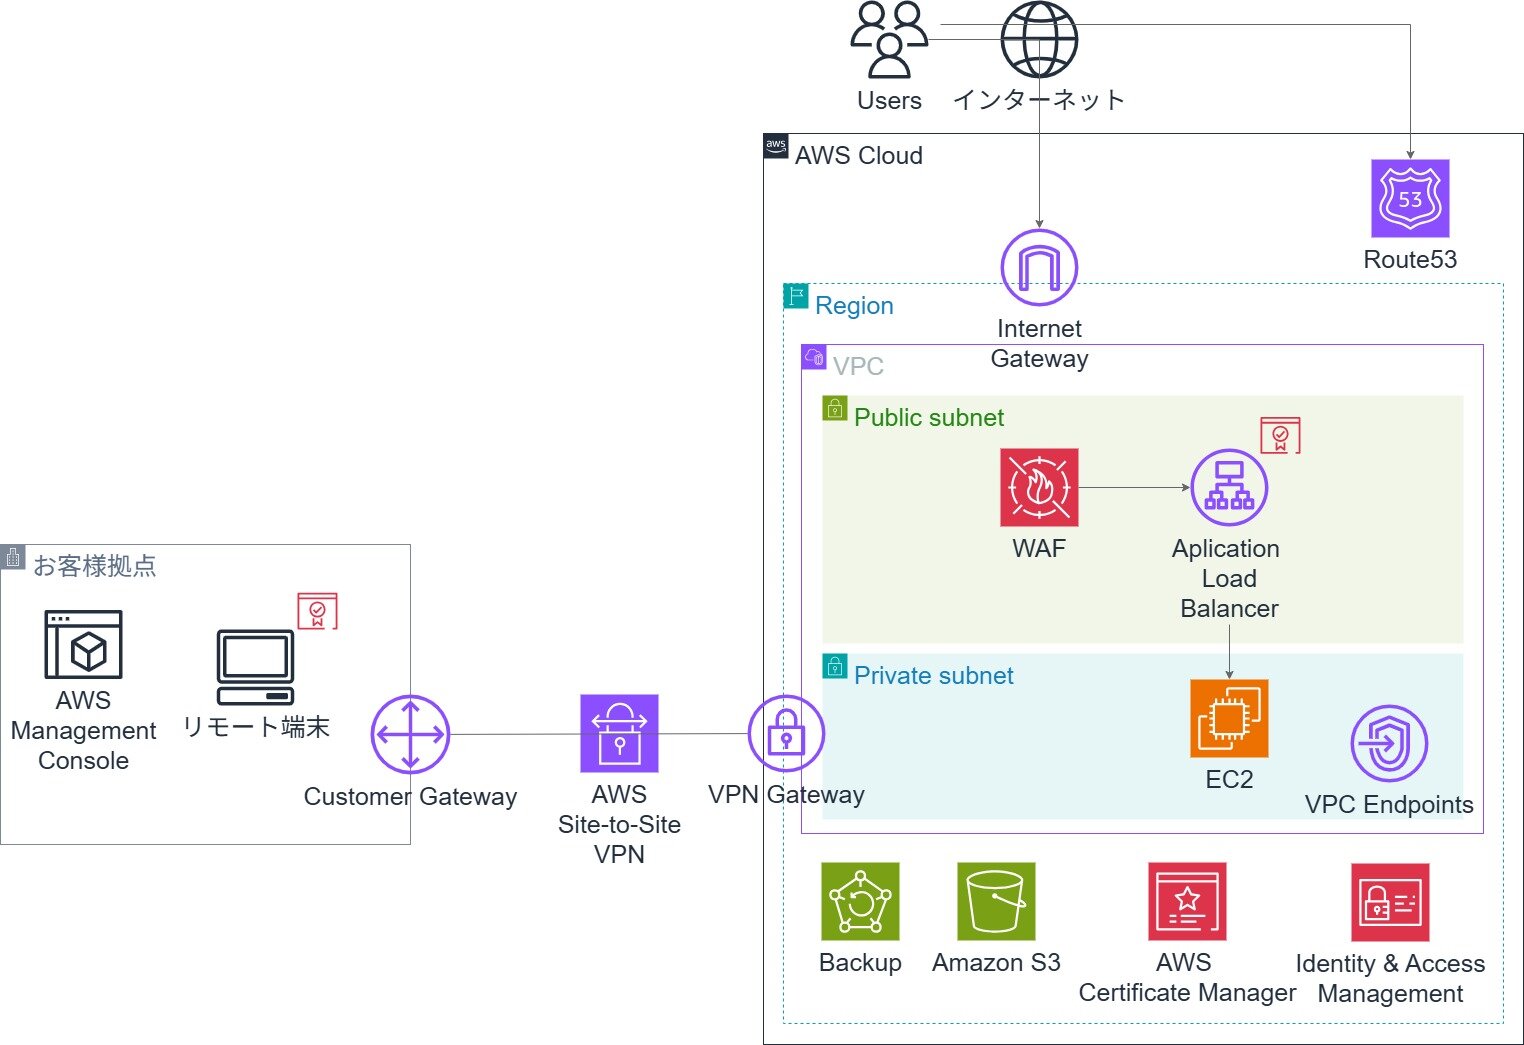Select the "Private subnet" title

(934, 675)
